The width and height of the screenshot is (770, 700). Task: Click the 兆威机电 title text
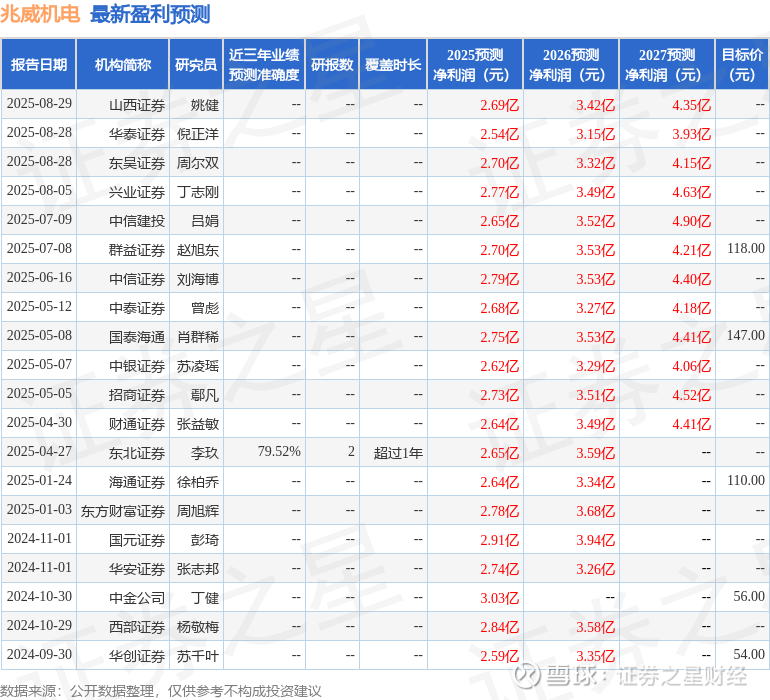pos(40,14)
